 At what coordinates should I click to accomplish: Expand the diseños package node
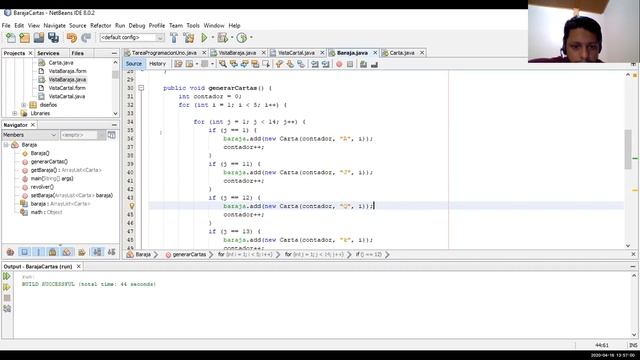click(24, 105)
